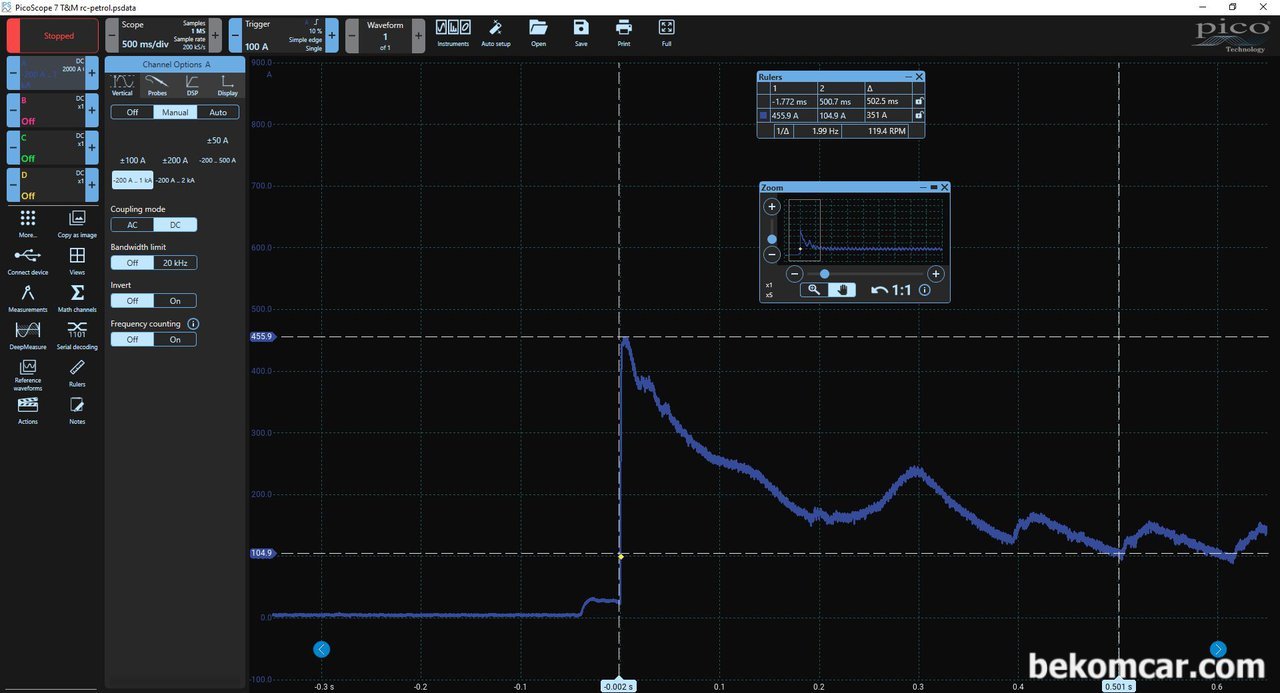The image size is (1280, 693).
Task: Open the Notes tool
Action: pos(77,410)
